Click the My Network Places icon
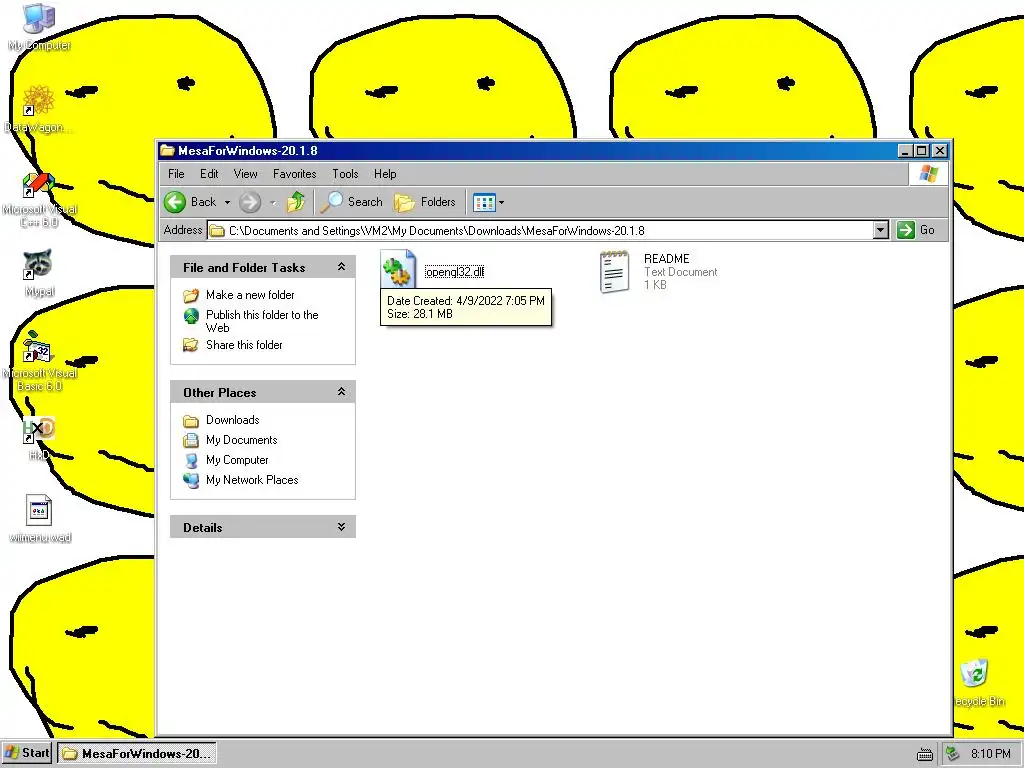This screenshot has width=1024, height=768. pyautogui.click(x=191, y=481)
